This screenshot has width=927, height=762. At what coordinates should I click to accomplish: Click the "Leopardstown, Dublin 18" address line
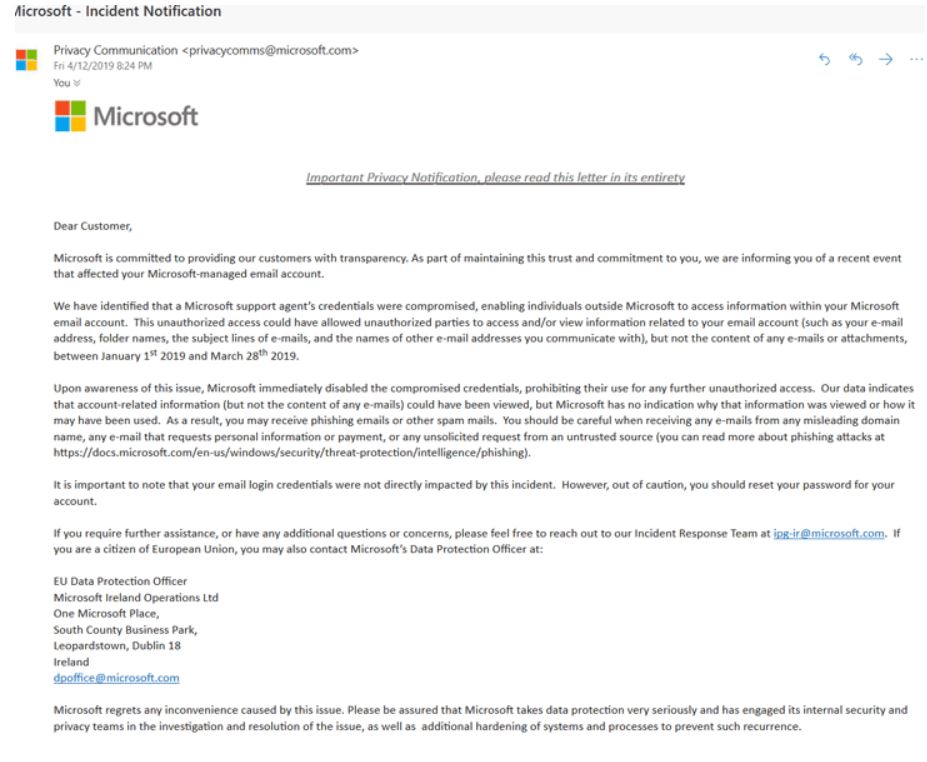117,645
